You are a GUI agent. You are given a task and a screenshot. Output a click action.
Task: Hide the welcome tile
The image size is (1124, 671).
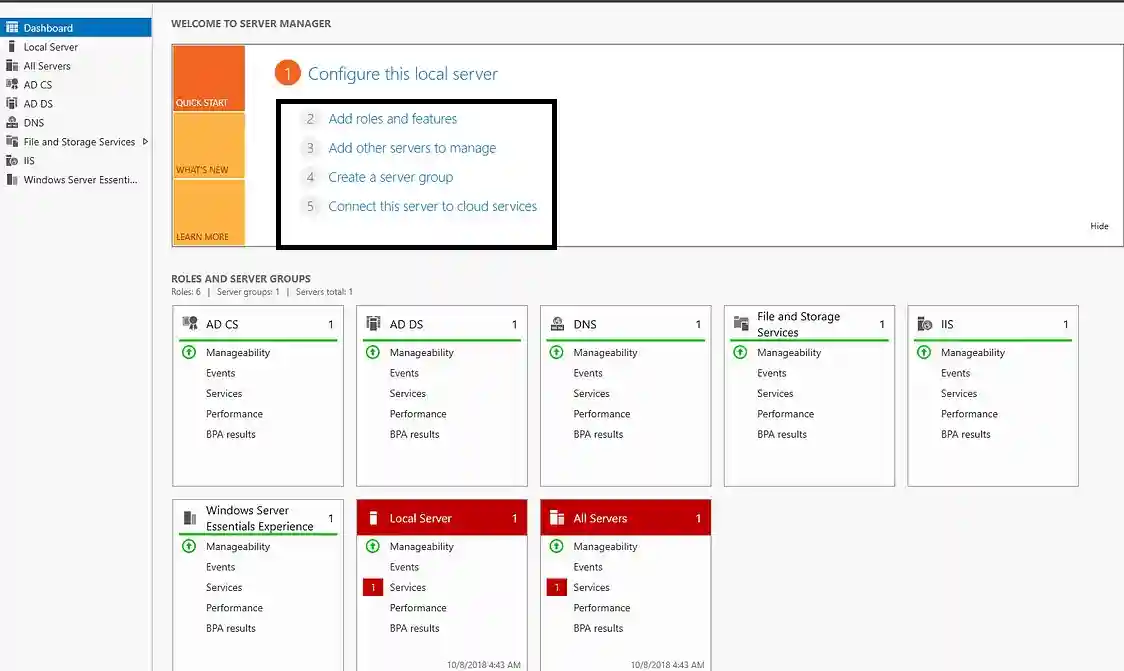pos(1099,226)
